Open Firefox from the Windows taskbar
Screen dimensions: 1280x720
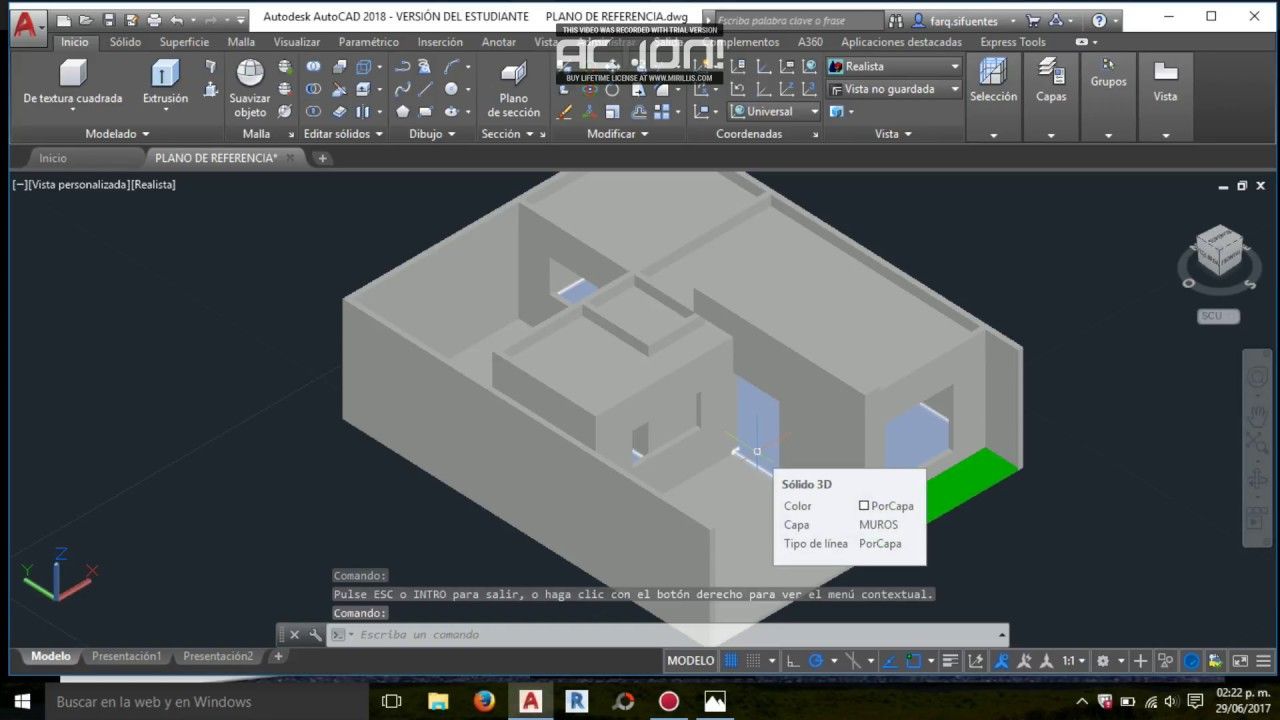point(484,701)
